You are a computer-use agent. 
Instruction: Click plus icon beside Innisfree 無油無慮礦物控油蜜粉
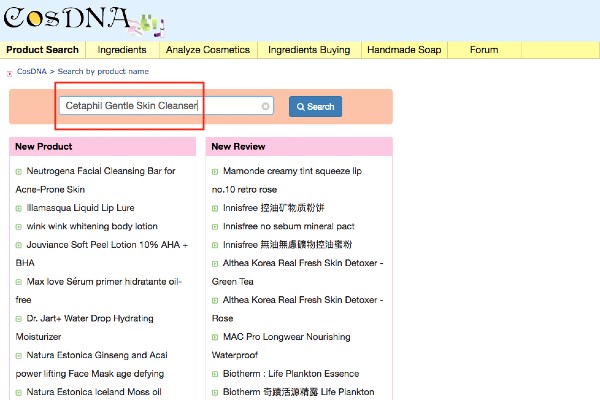click(x=215, y=245)
